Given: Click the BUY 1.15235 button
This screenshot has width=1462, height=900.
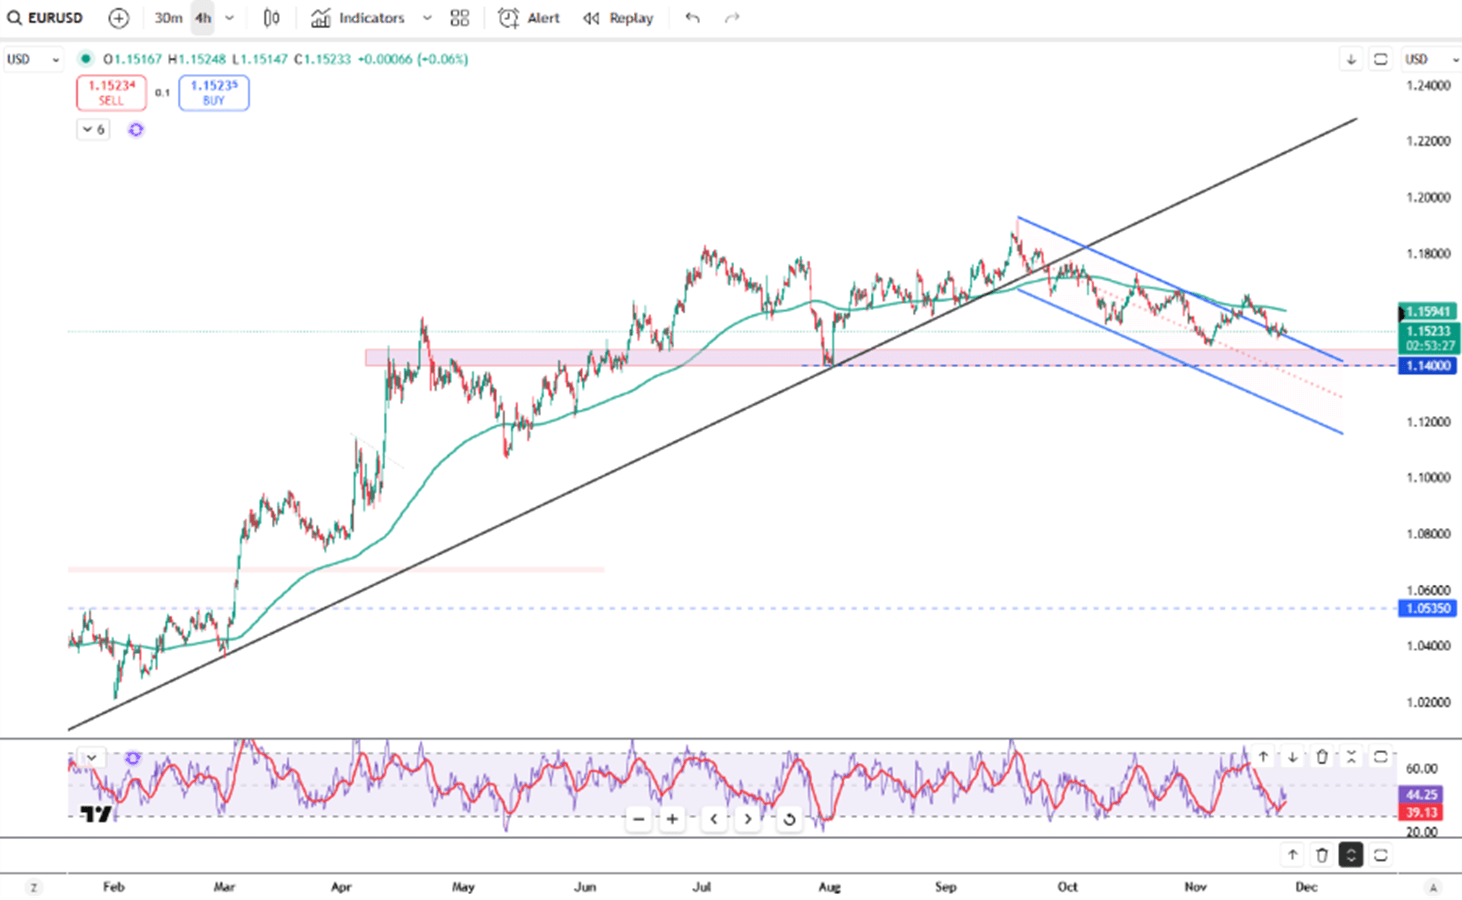Looking at the screenshot, I should (213, 93).
